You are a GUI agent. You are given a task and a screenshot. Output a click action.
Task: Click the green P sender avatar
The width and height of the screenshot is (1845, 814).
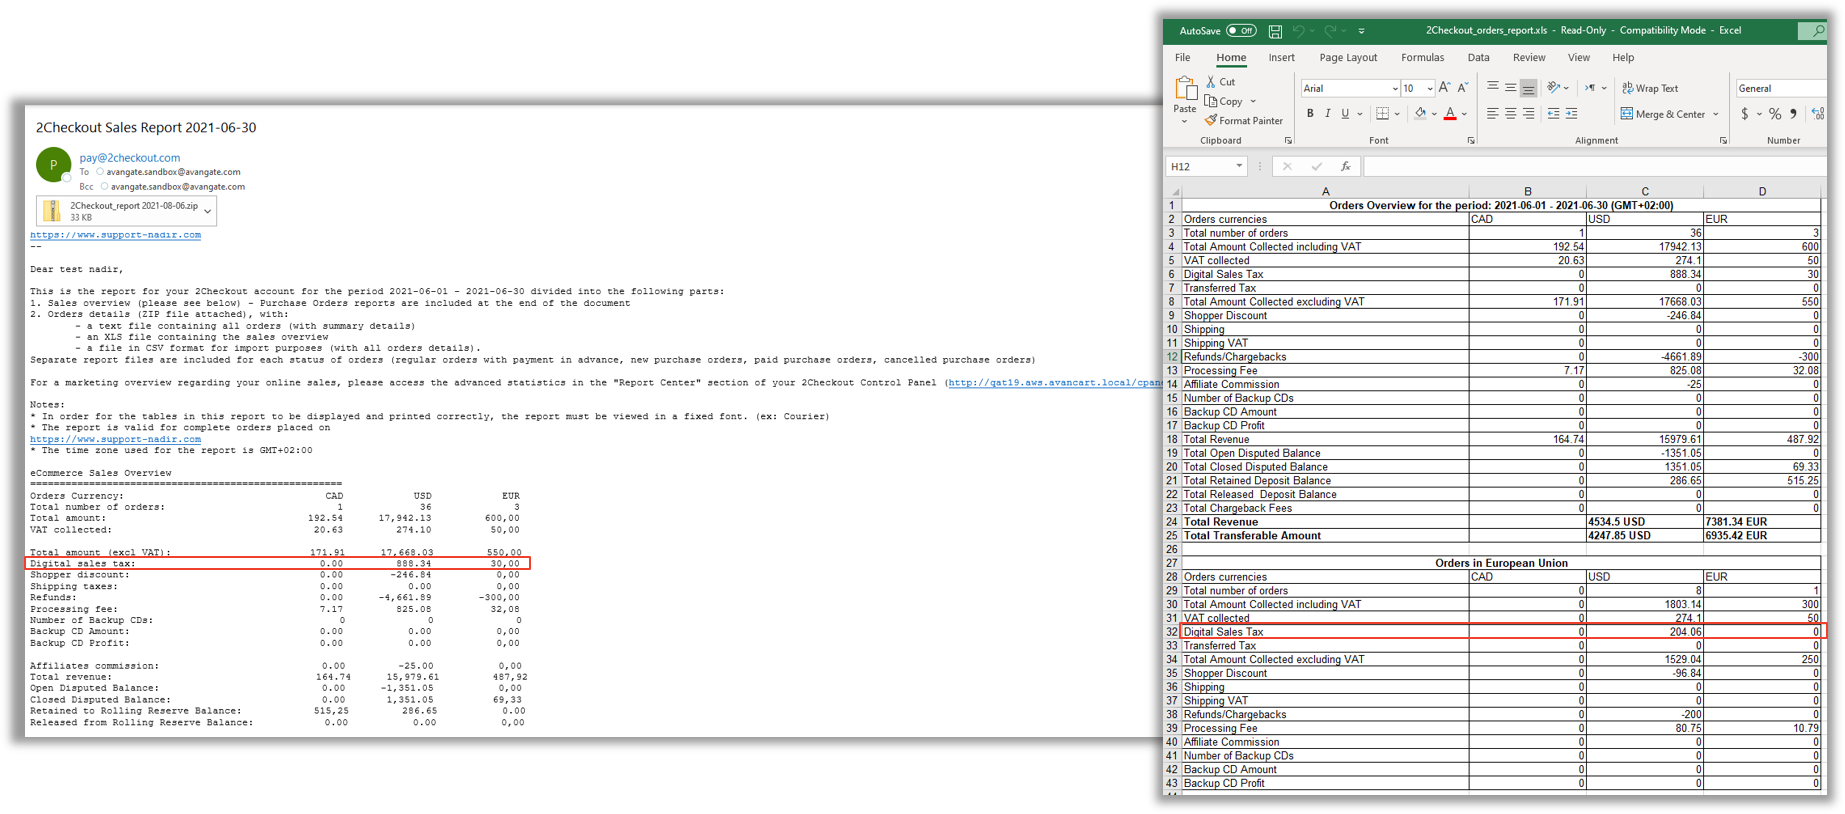[53, 165]
